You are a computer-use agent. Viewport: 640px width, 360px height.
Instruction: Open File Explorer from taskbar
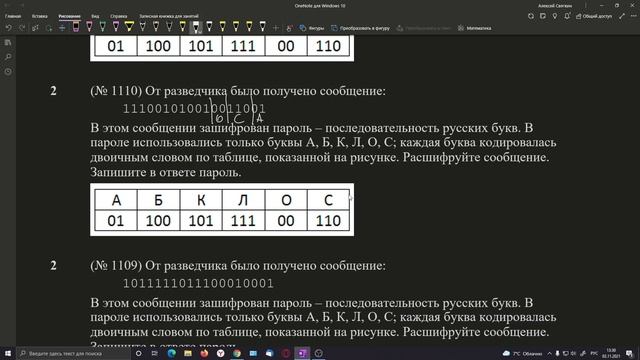[188, 353]
